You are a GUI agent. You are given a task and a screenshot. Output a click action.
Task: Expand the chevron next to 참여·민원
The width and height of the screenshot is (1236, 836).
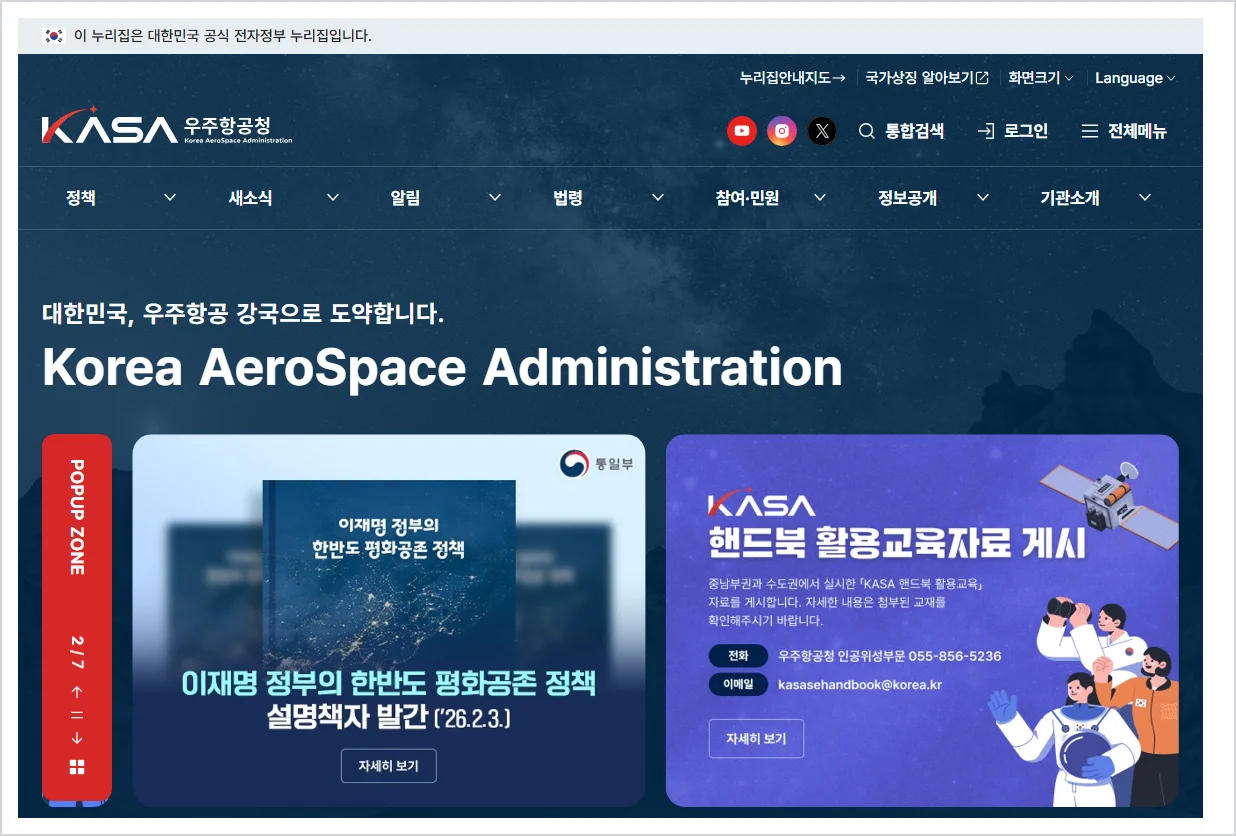coord(820,198)
